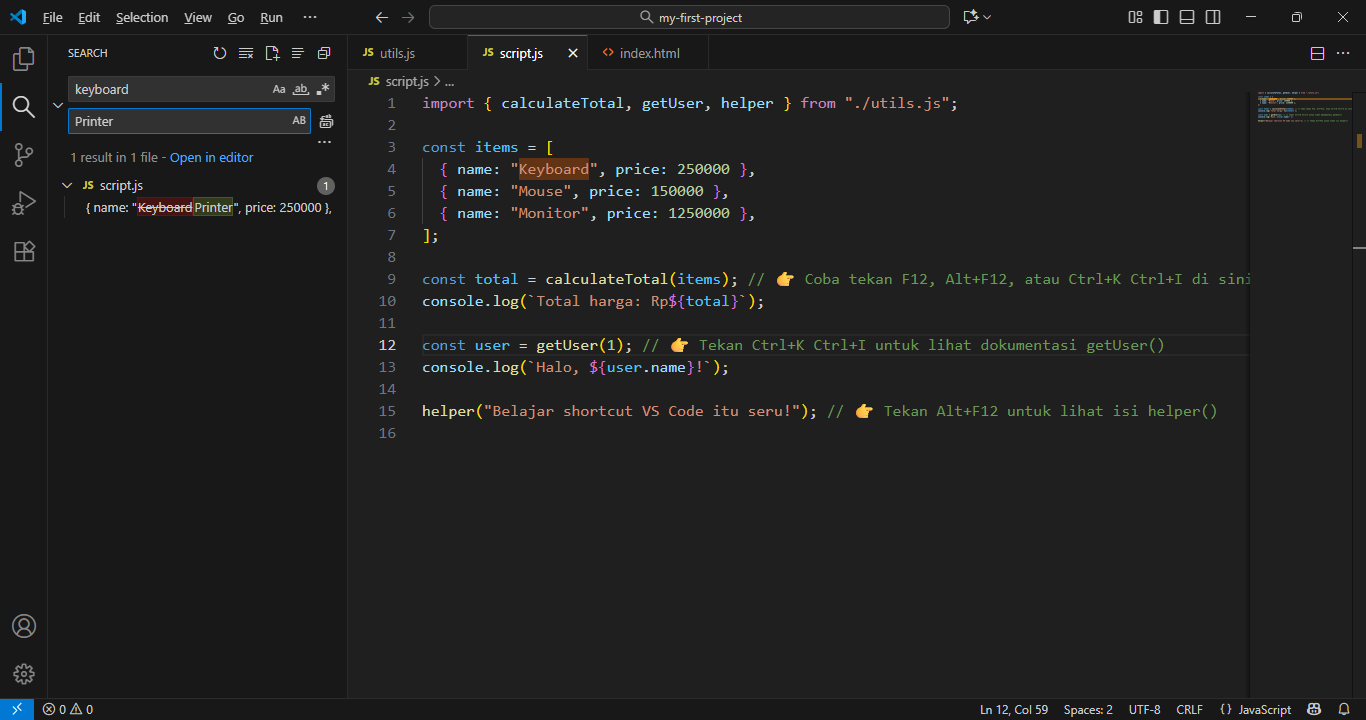Refresh the search results

point(219,53)
